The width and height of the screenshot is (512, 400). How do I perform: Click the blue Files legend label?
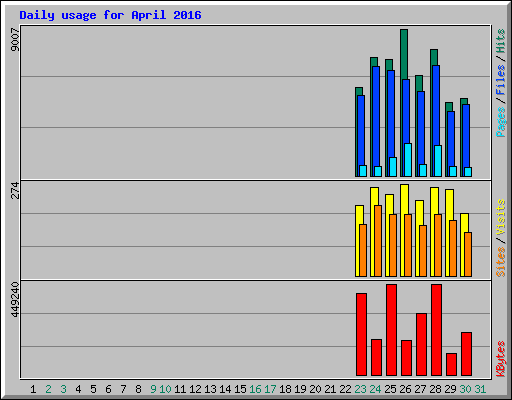pyautogui.click(x=501, y=80)
